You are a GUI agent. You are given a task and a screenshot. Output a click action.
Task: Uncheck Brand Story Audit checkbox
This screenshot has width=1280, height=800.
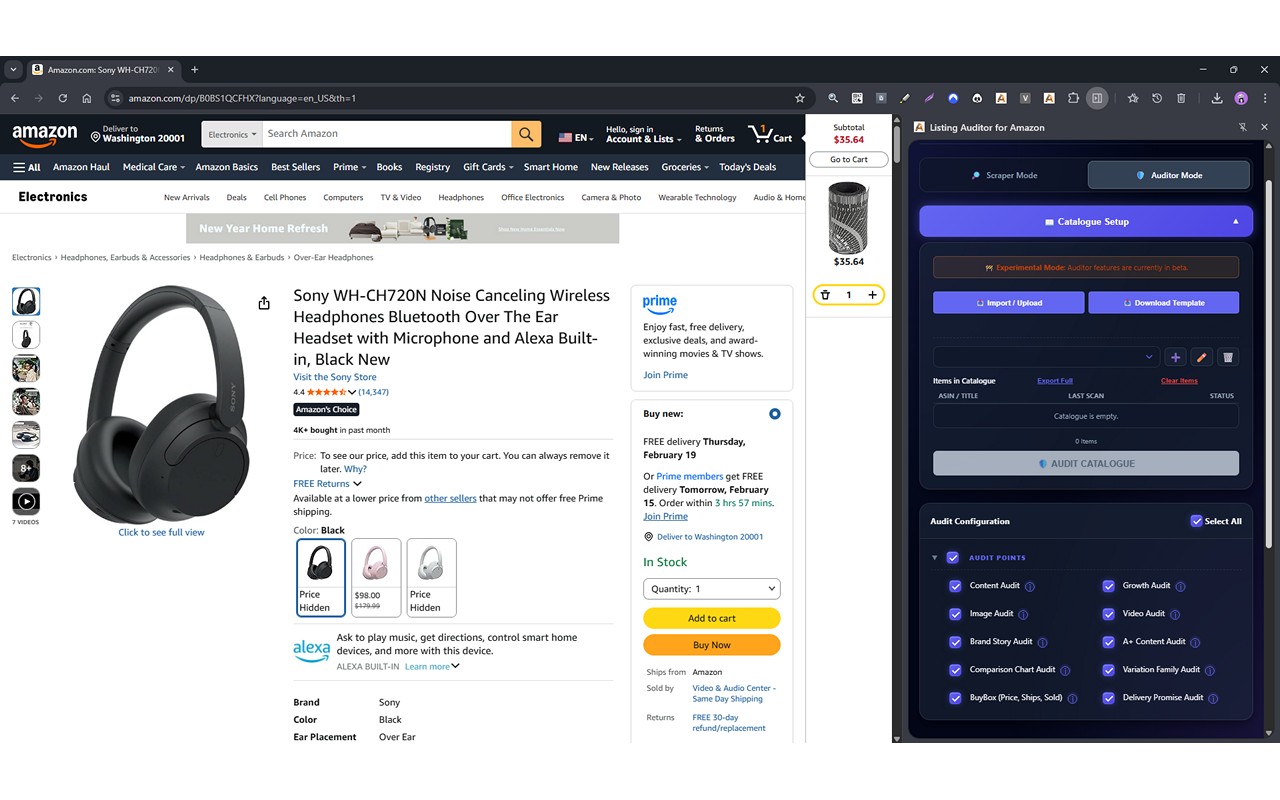955,642
